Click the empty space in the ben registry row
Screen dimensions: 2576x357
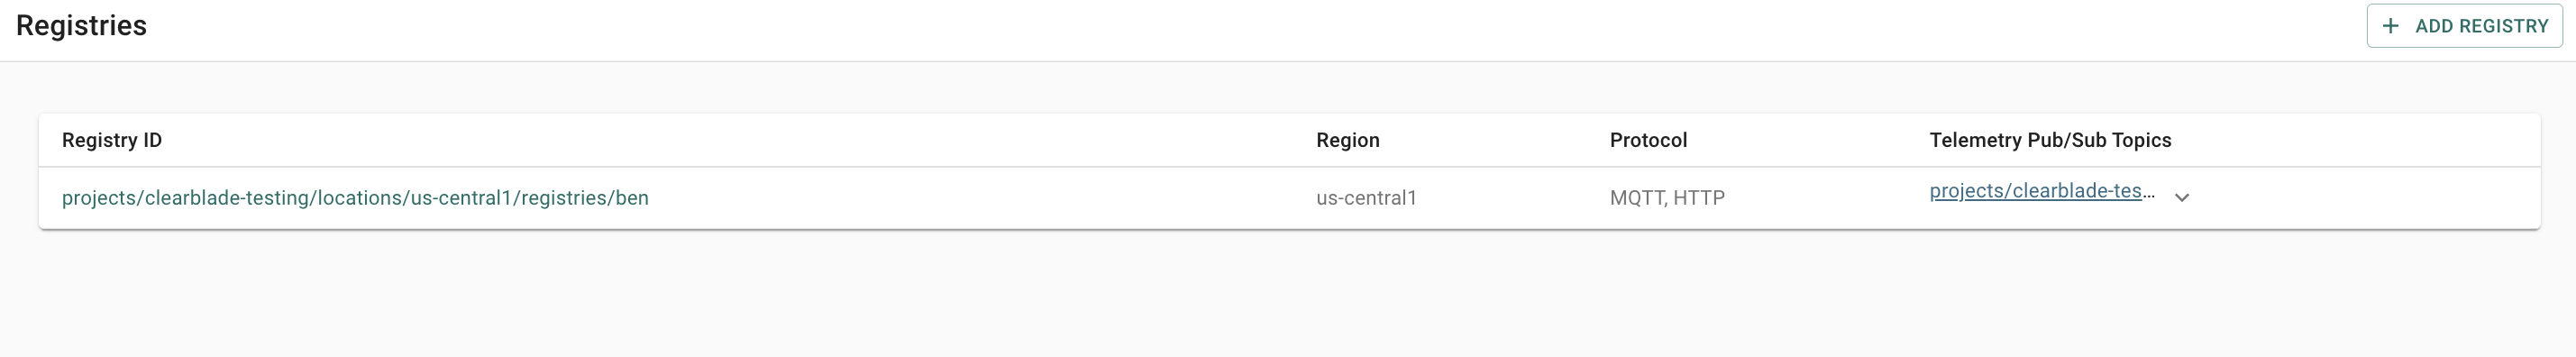[x=980, y=198]
